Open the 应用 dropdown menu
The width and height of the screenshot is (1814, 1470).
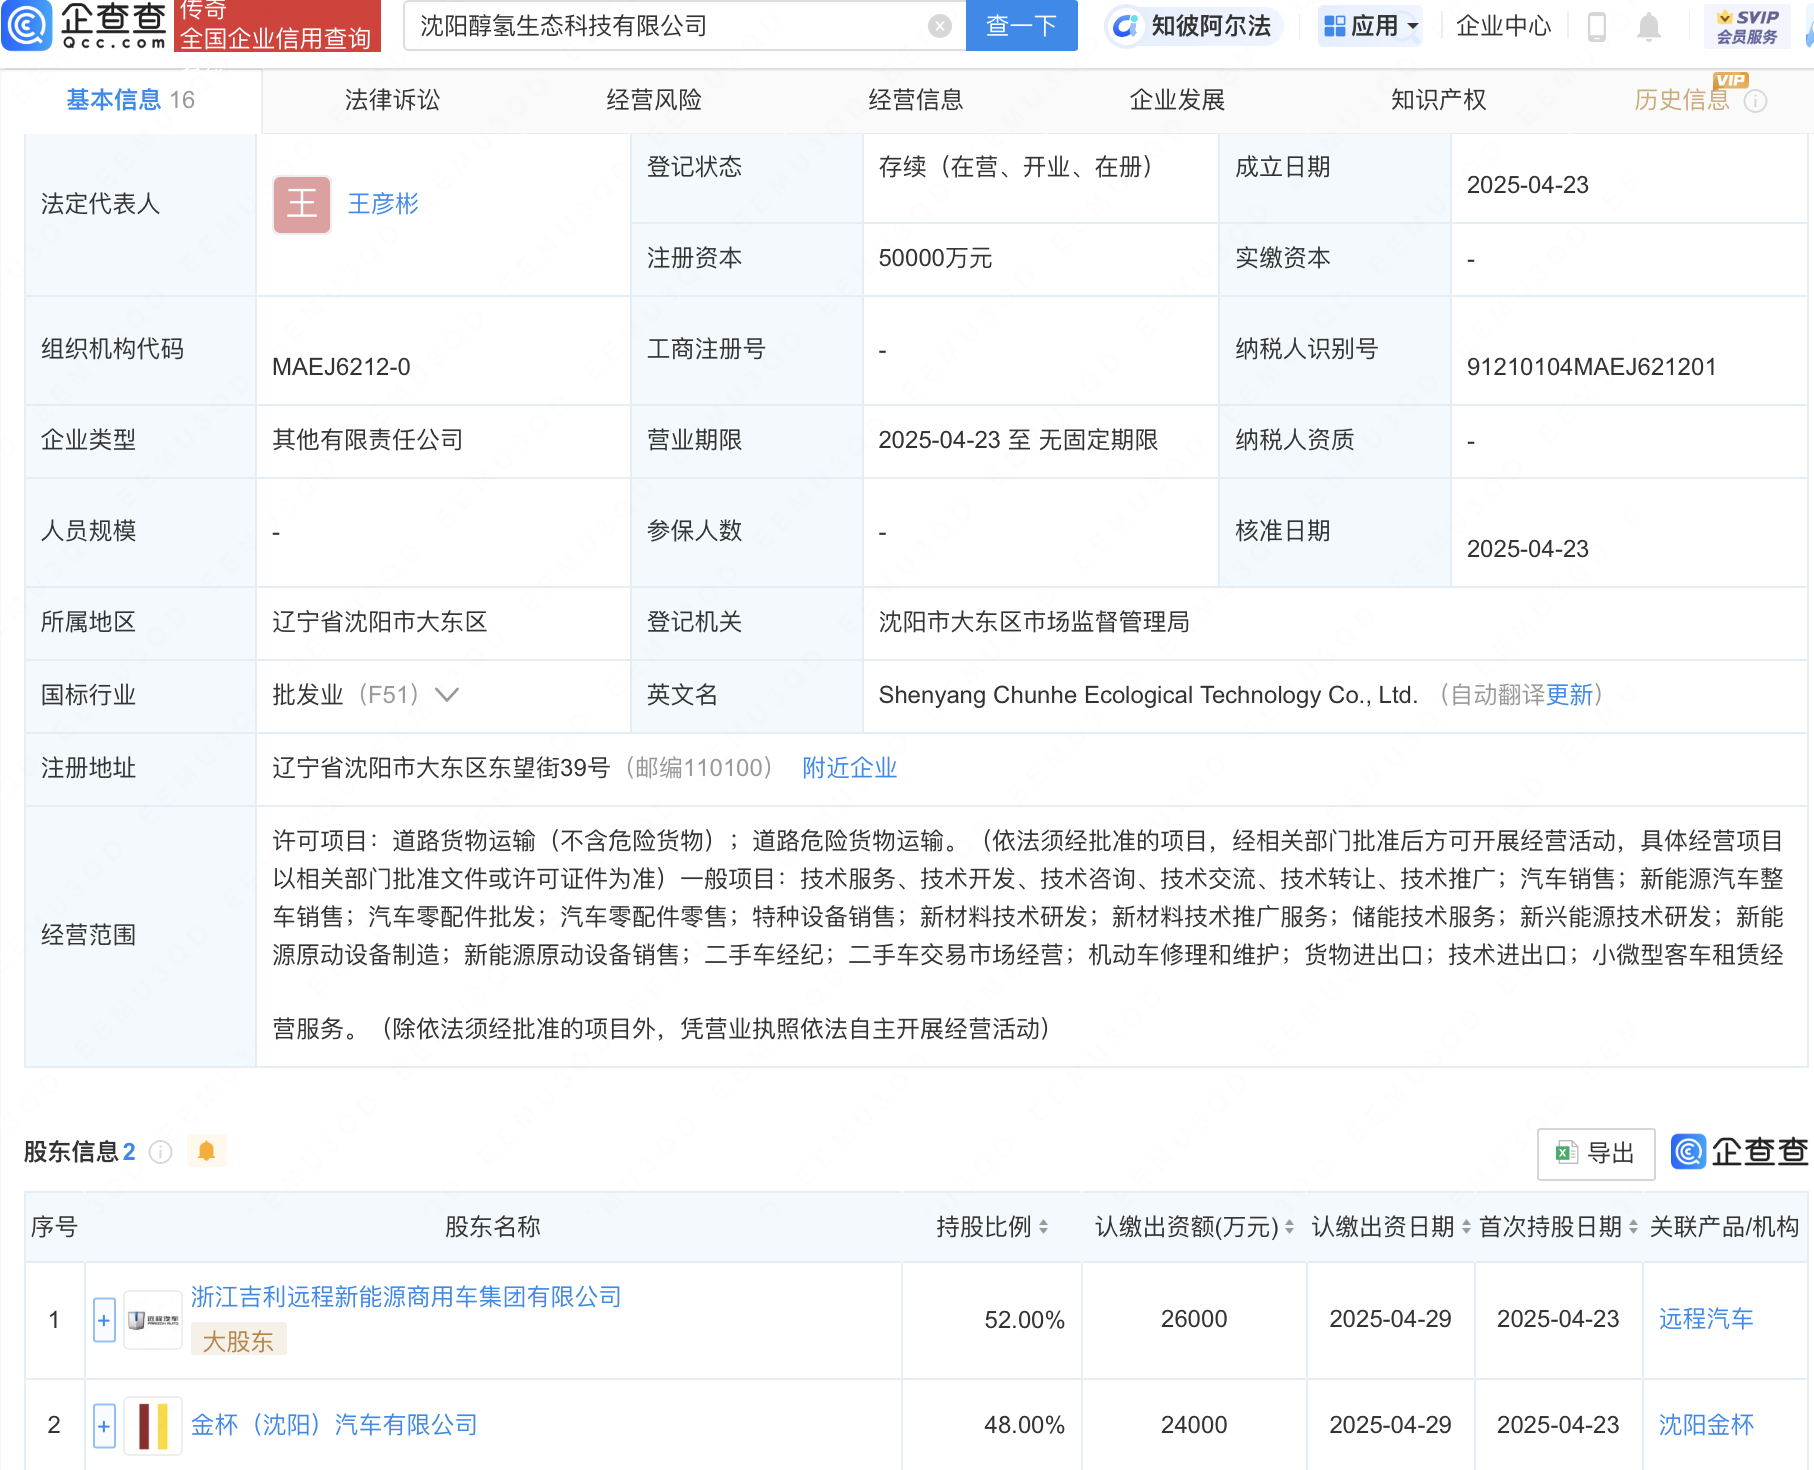point(1370,26)
